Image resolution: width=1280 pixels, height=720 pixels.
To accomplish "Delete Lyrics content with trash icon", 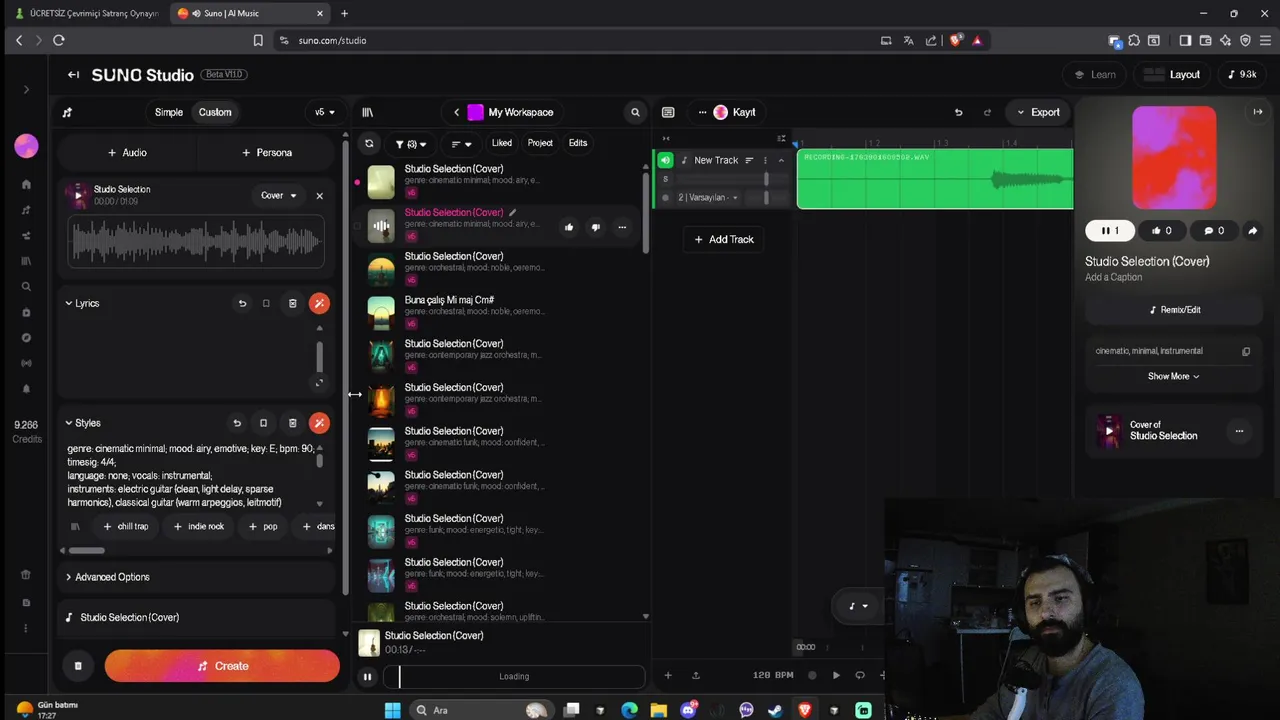I will pyautogui.click(x=292, y=303).
